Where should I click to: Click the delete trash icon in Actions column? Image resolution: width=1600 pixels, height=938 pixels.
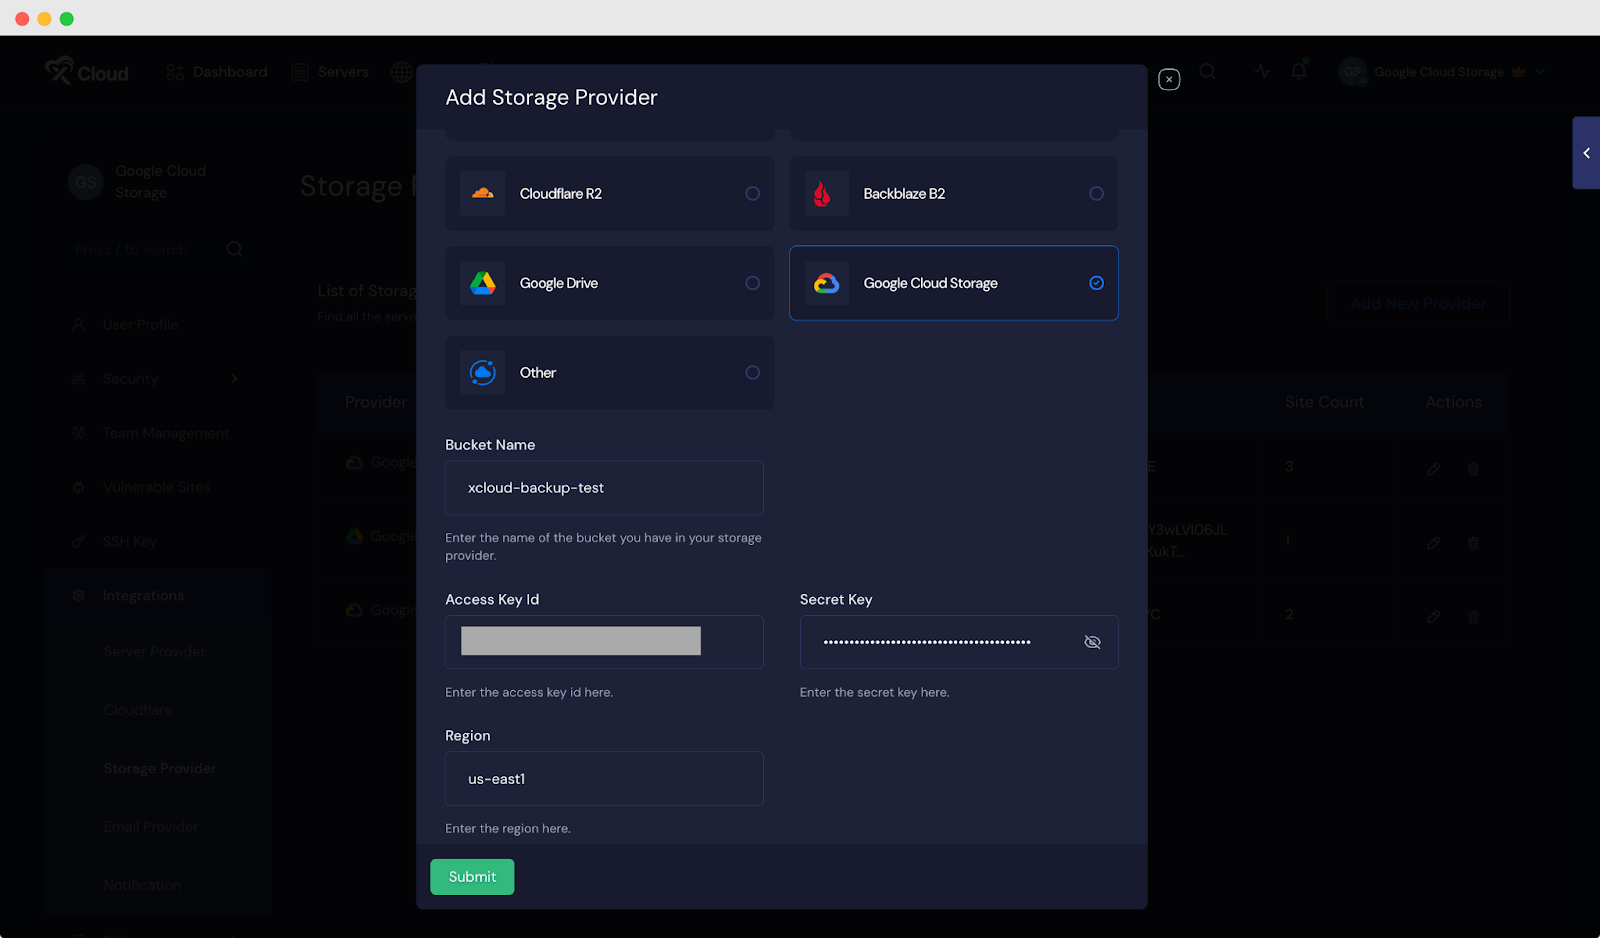1473,468
